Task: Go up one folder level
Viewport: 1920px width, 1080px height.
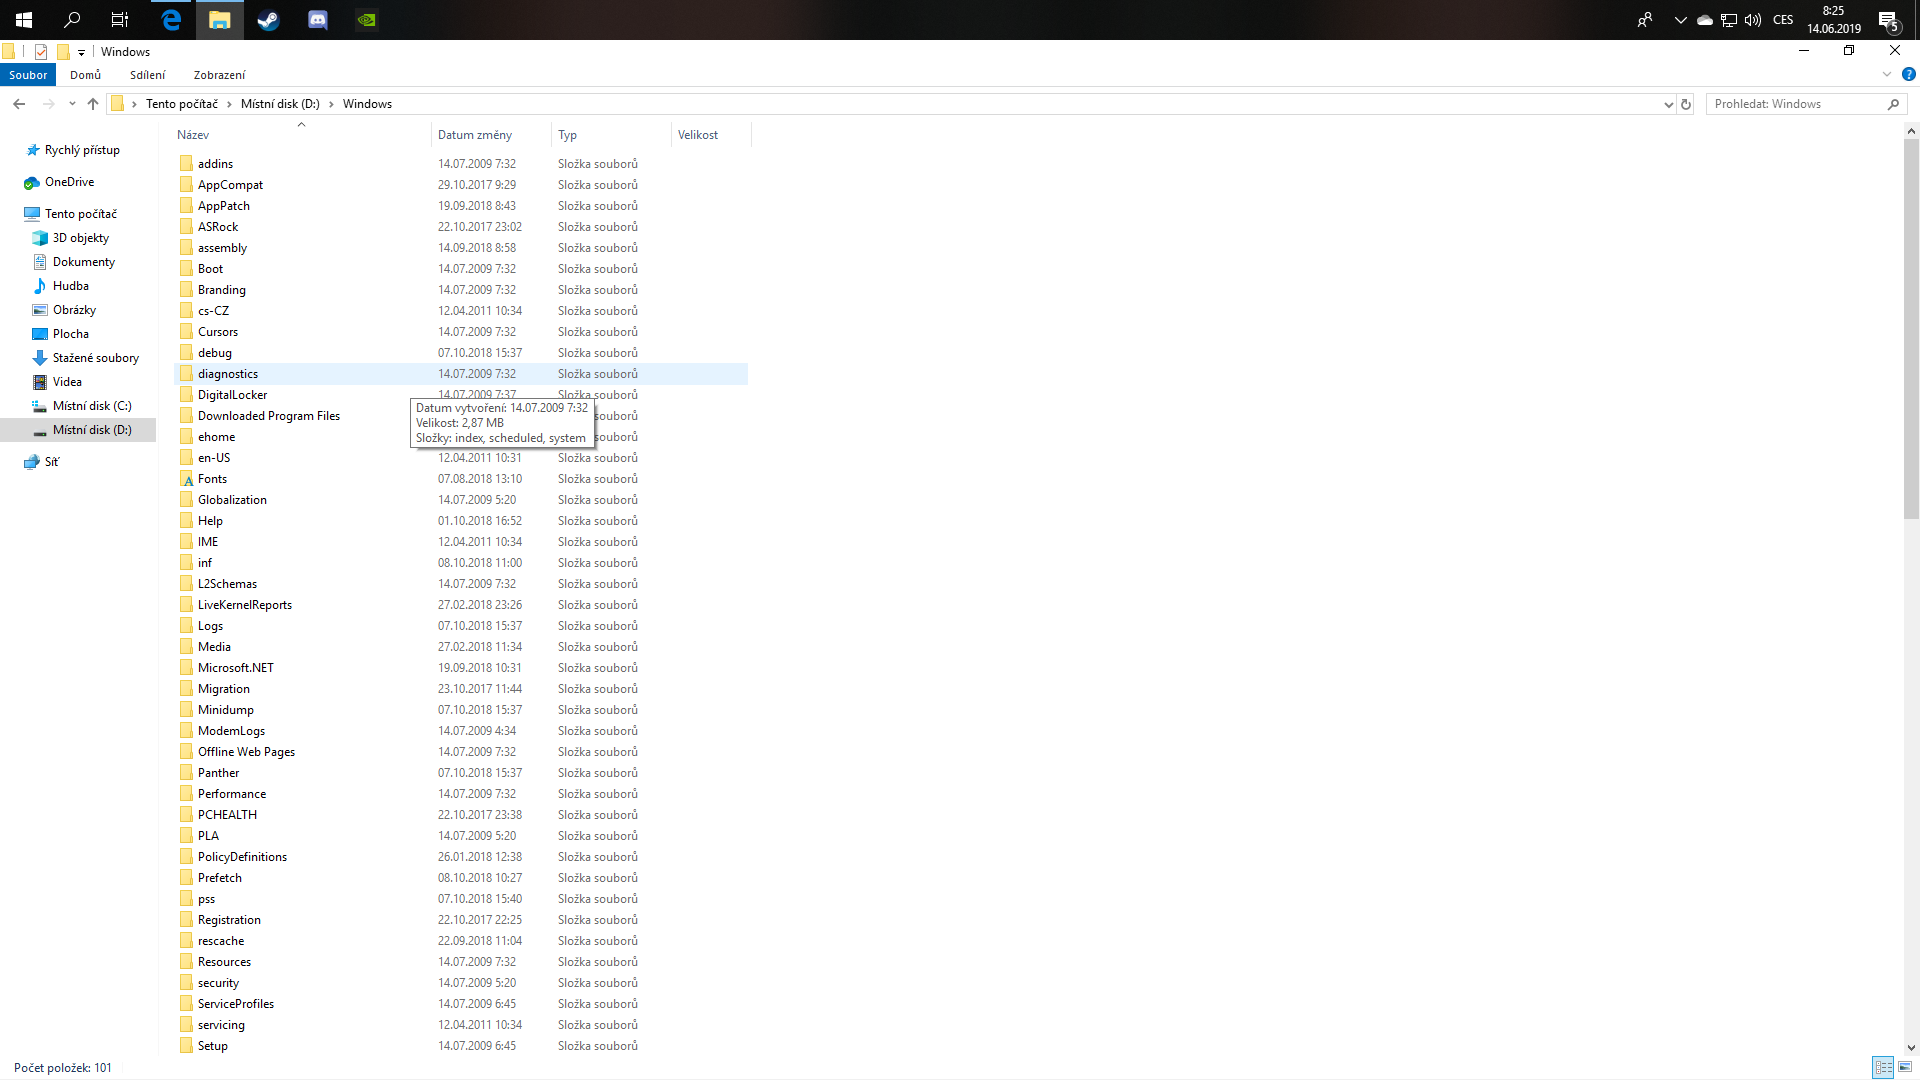Action: 93,104
